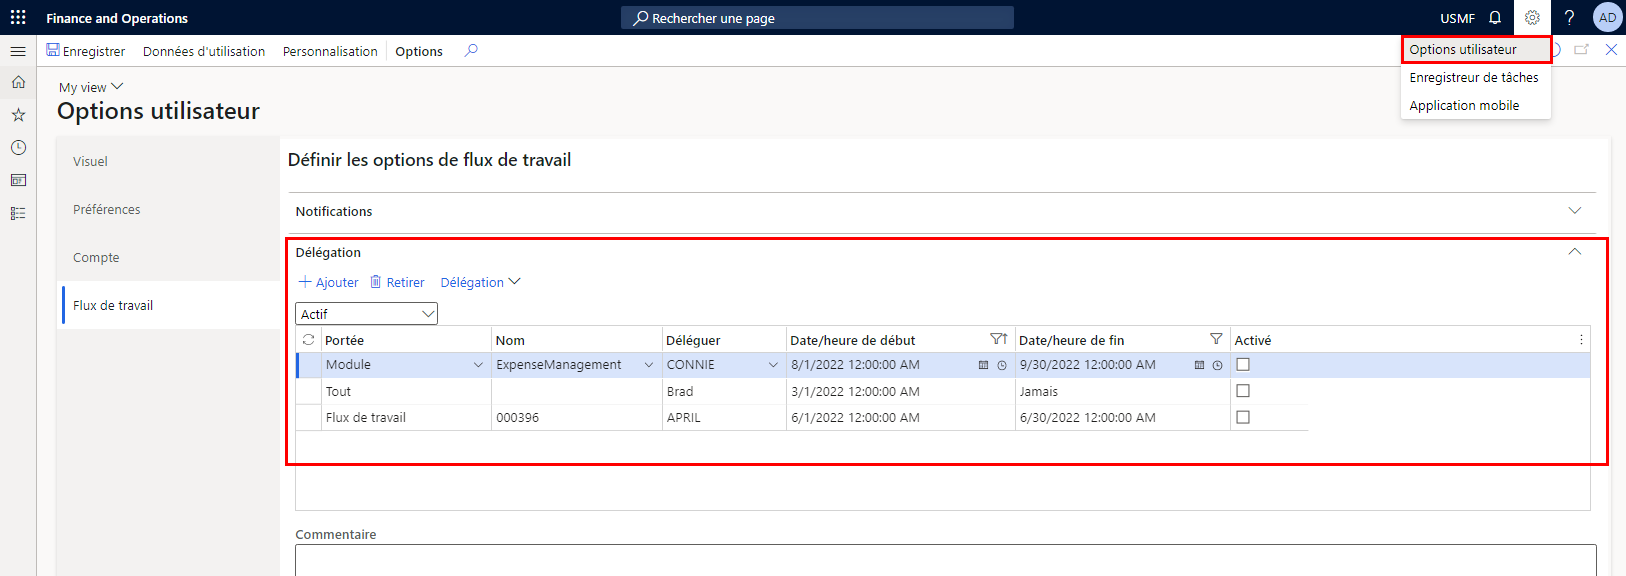The height and width of the screenshot is (576, 1626).
Task: Click the Ajouter button
Action: [328, 282]
